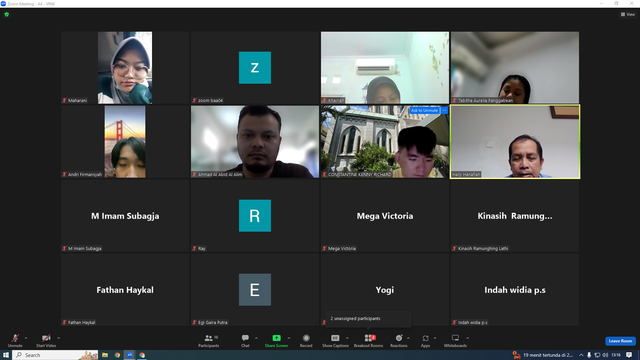Click the Kinasih Ramung... participant tile
The width and height of the screenshot is (640, 360).
pos(515,216)
